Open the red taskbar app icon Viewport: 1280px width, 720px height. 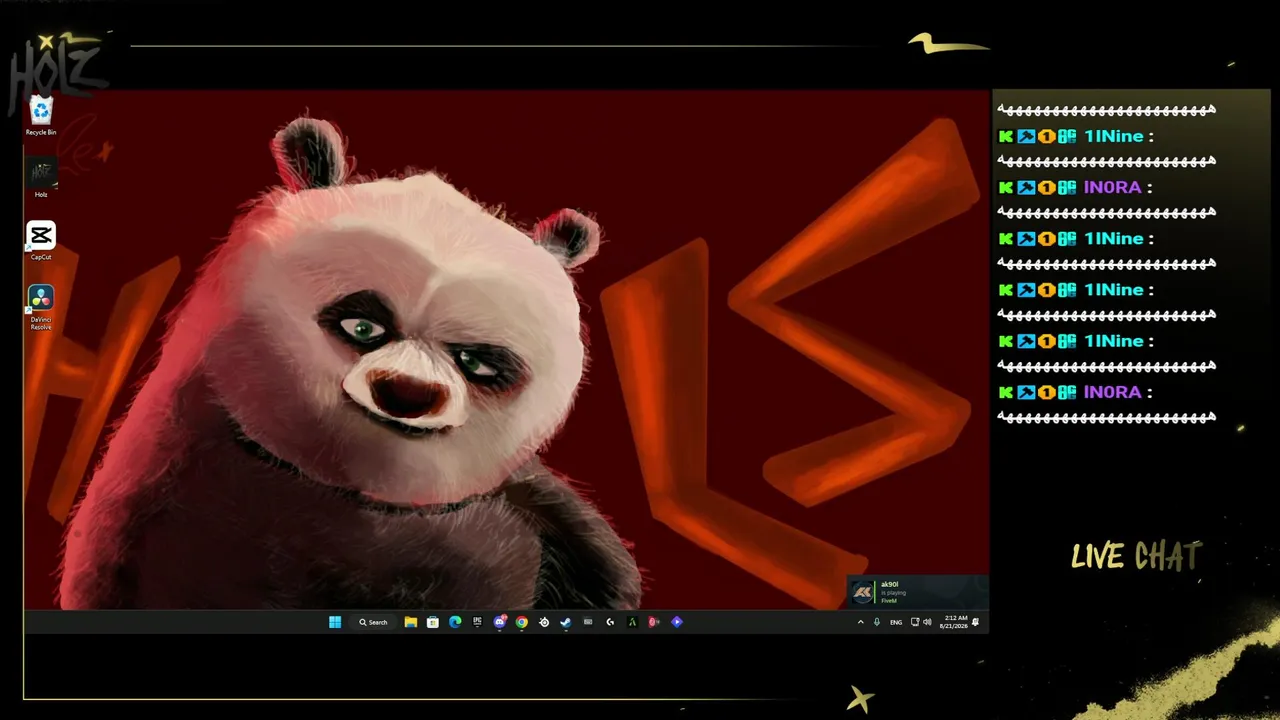point(654,622)
